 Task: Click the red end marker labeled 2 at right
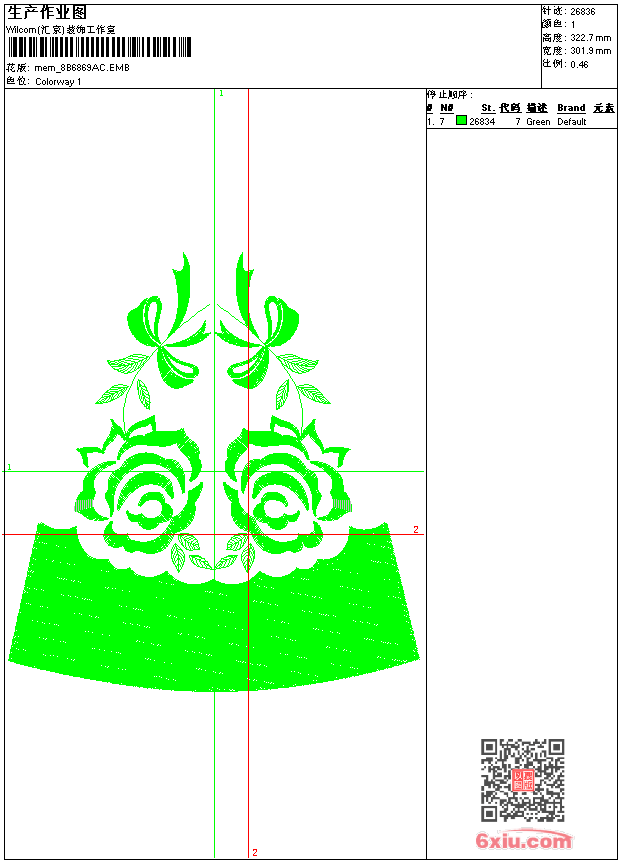[x=416, y=529]
